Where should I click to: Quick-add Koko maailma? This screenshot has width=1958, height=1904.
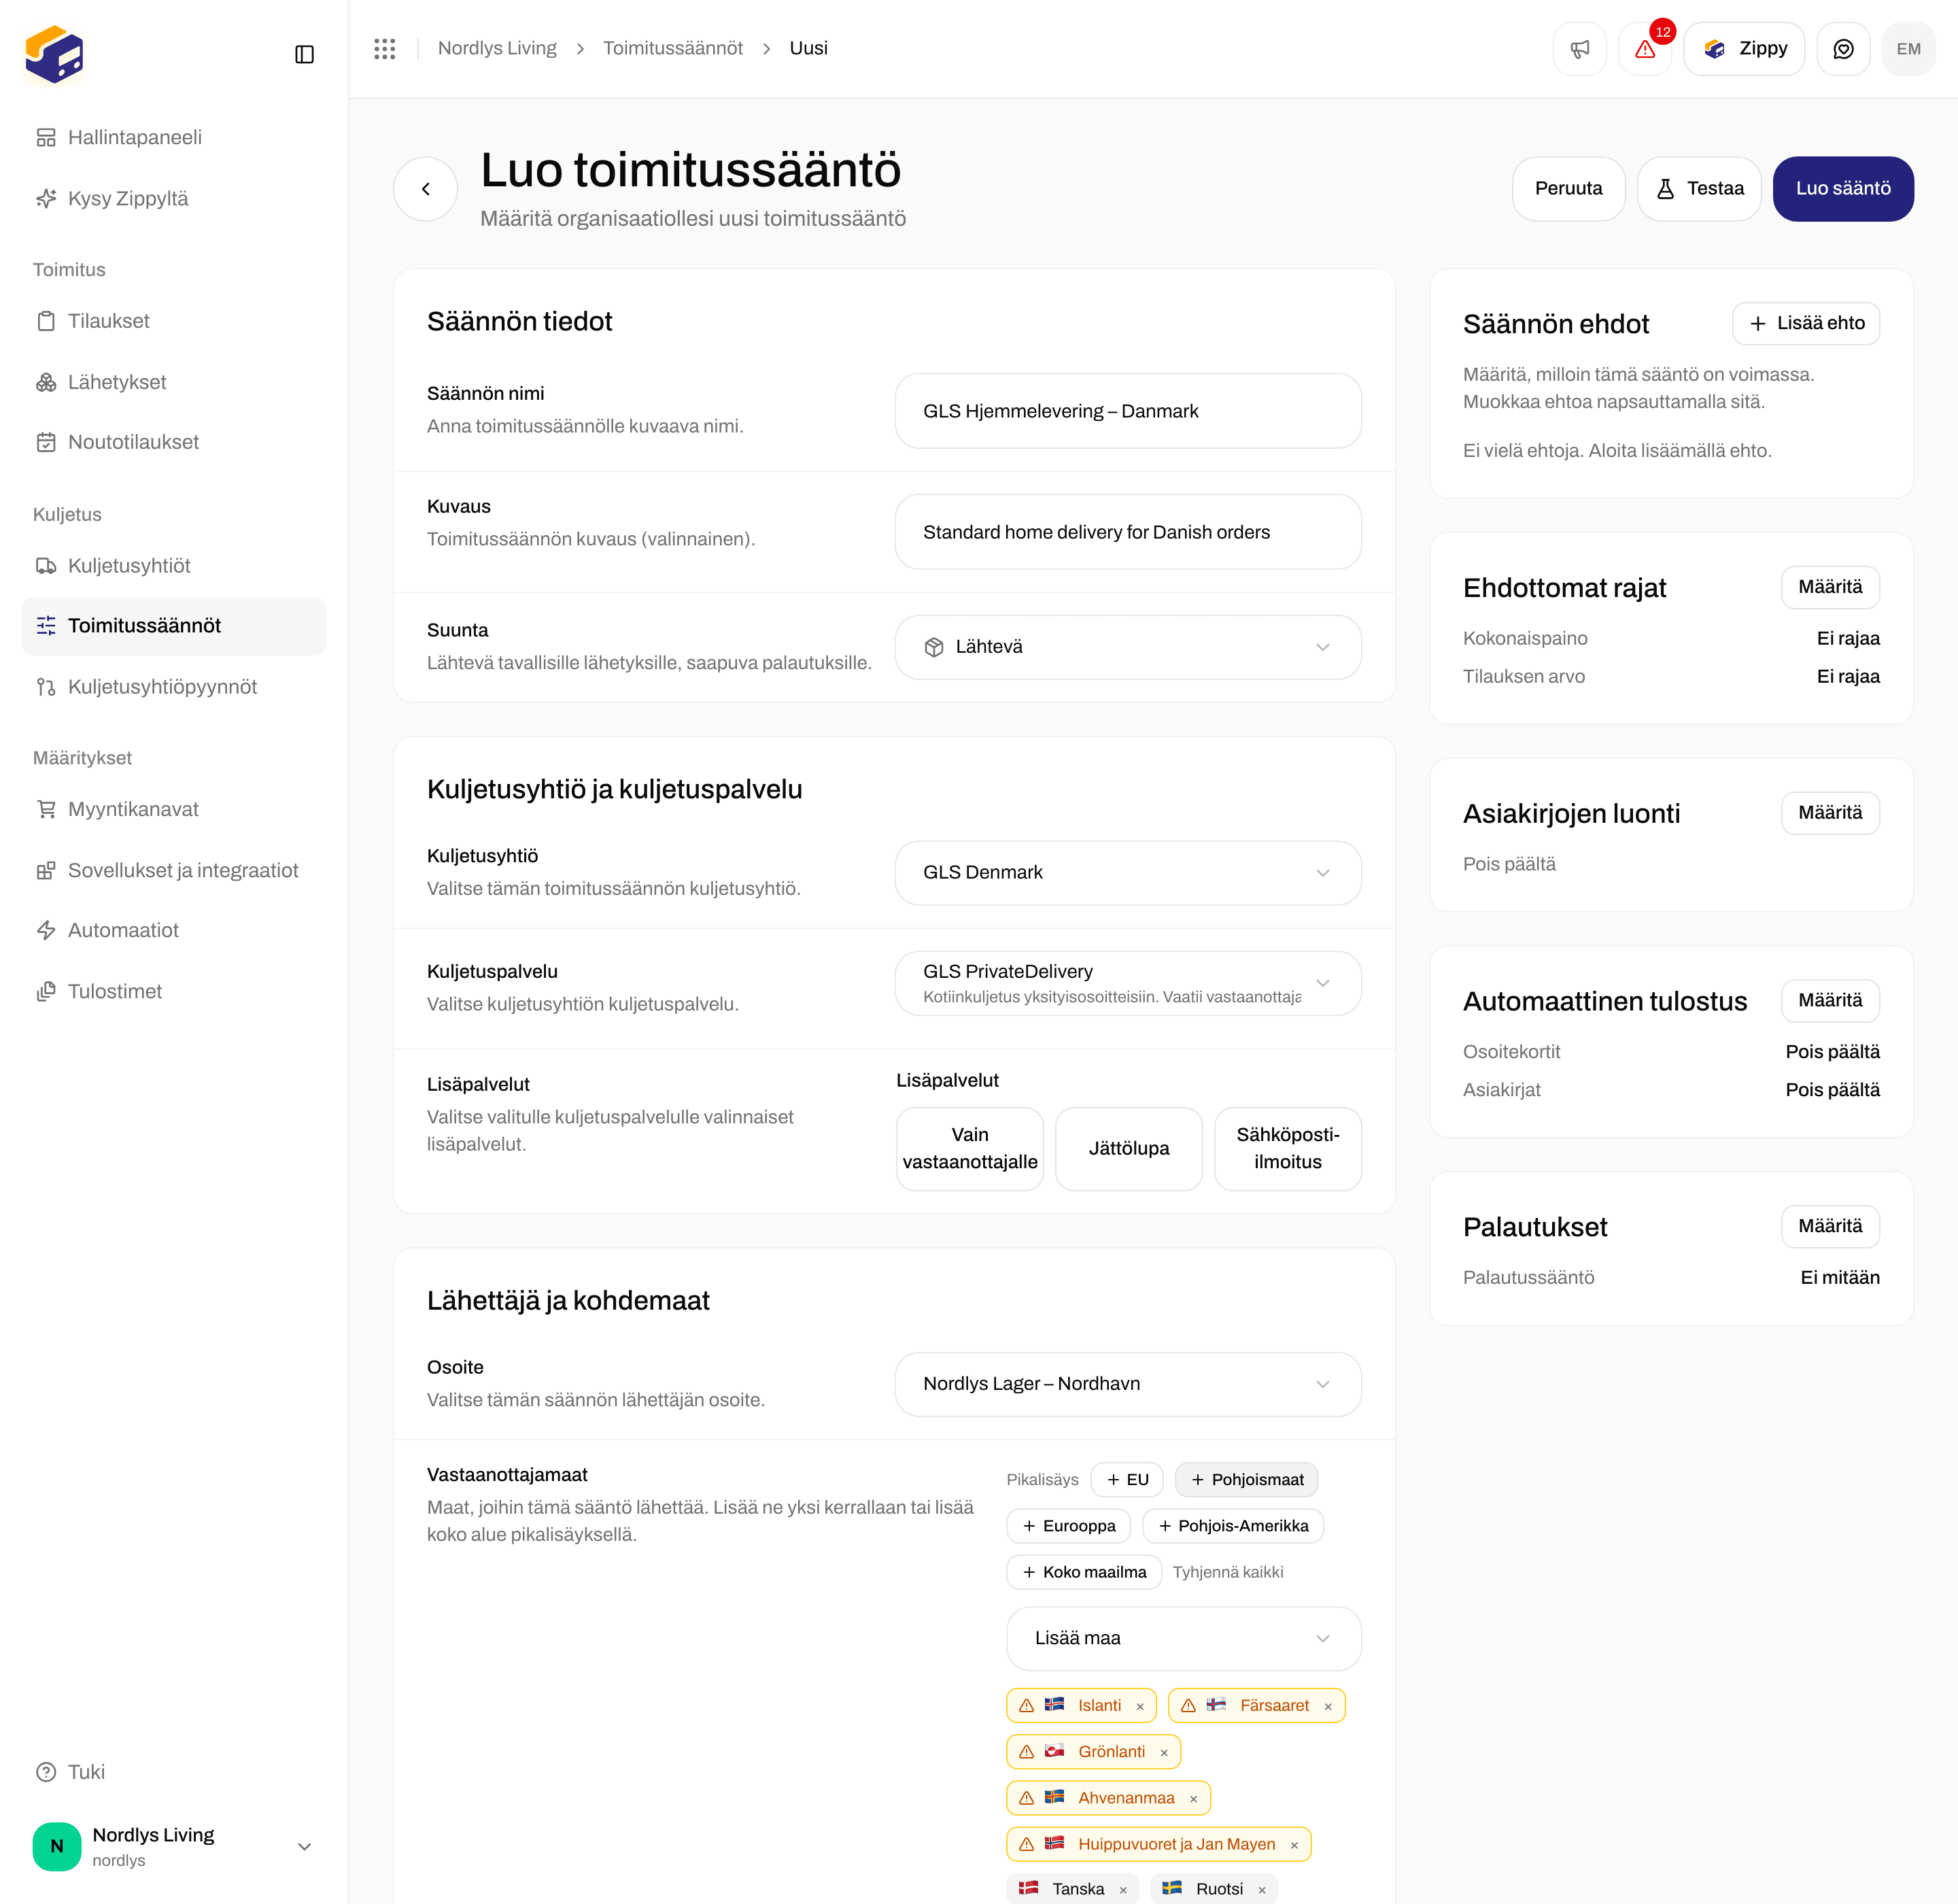point(1084,1572)
